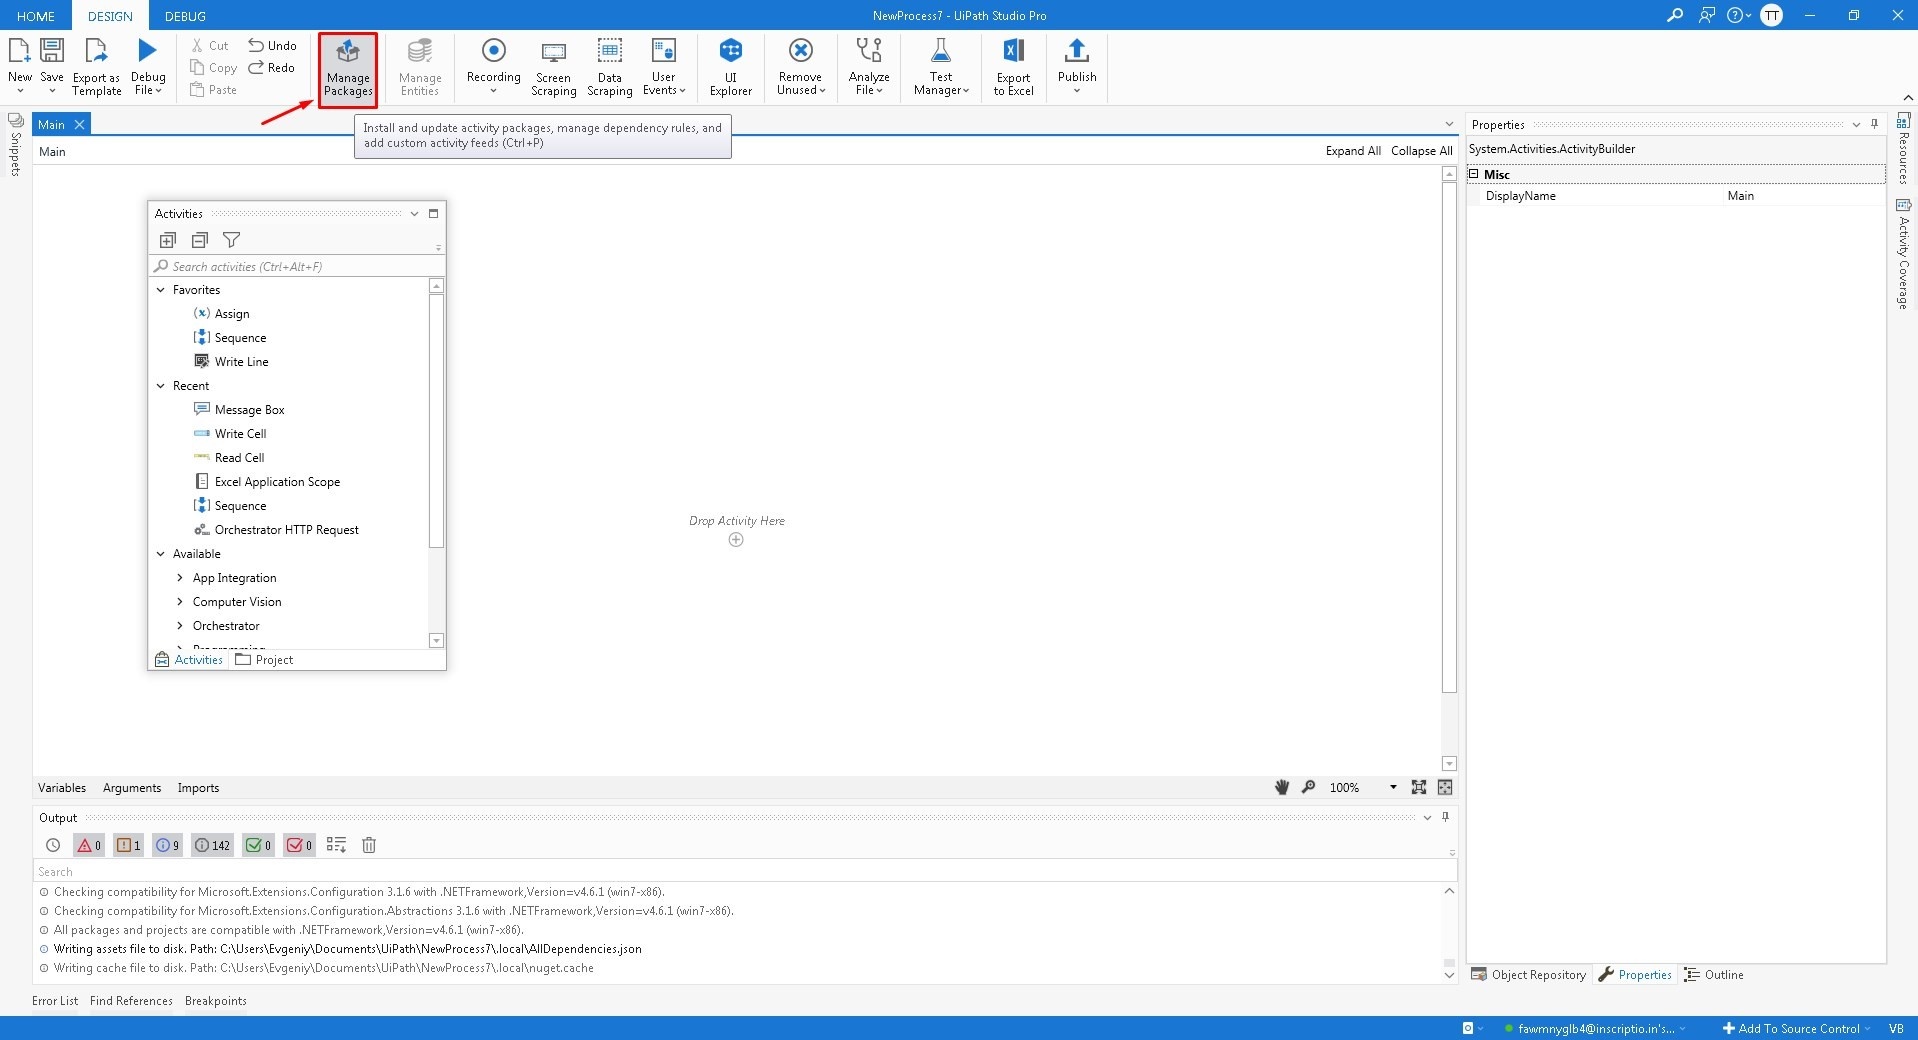Screen dimensions: 1918x1040
Task: Fit workflow to screen icon
Action: coord(1419,787)
